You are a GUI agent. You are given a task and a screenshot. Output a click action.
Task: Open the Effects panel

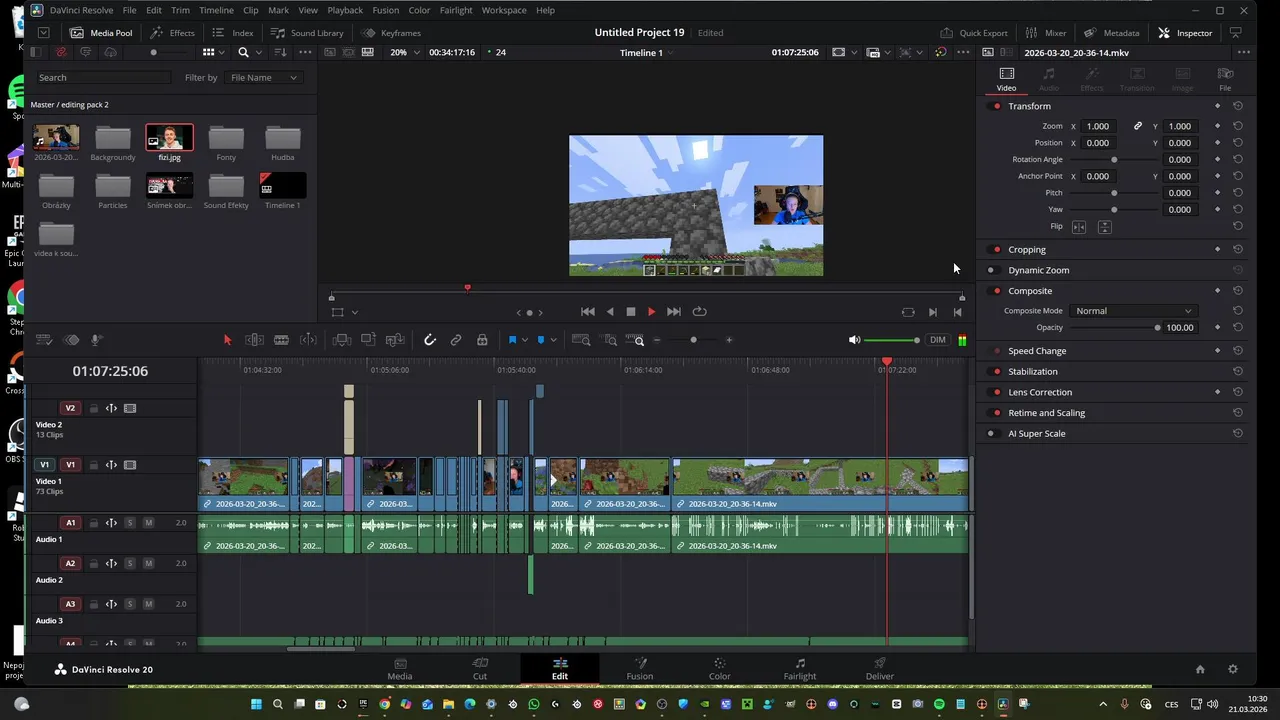(x=172, y=33)
